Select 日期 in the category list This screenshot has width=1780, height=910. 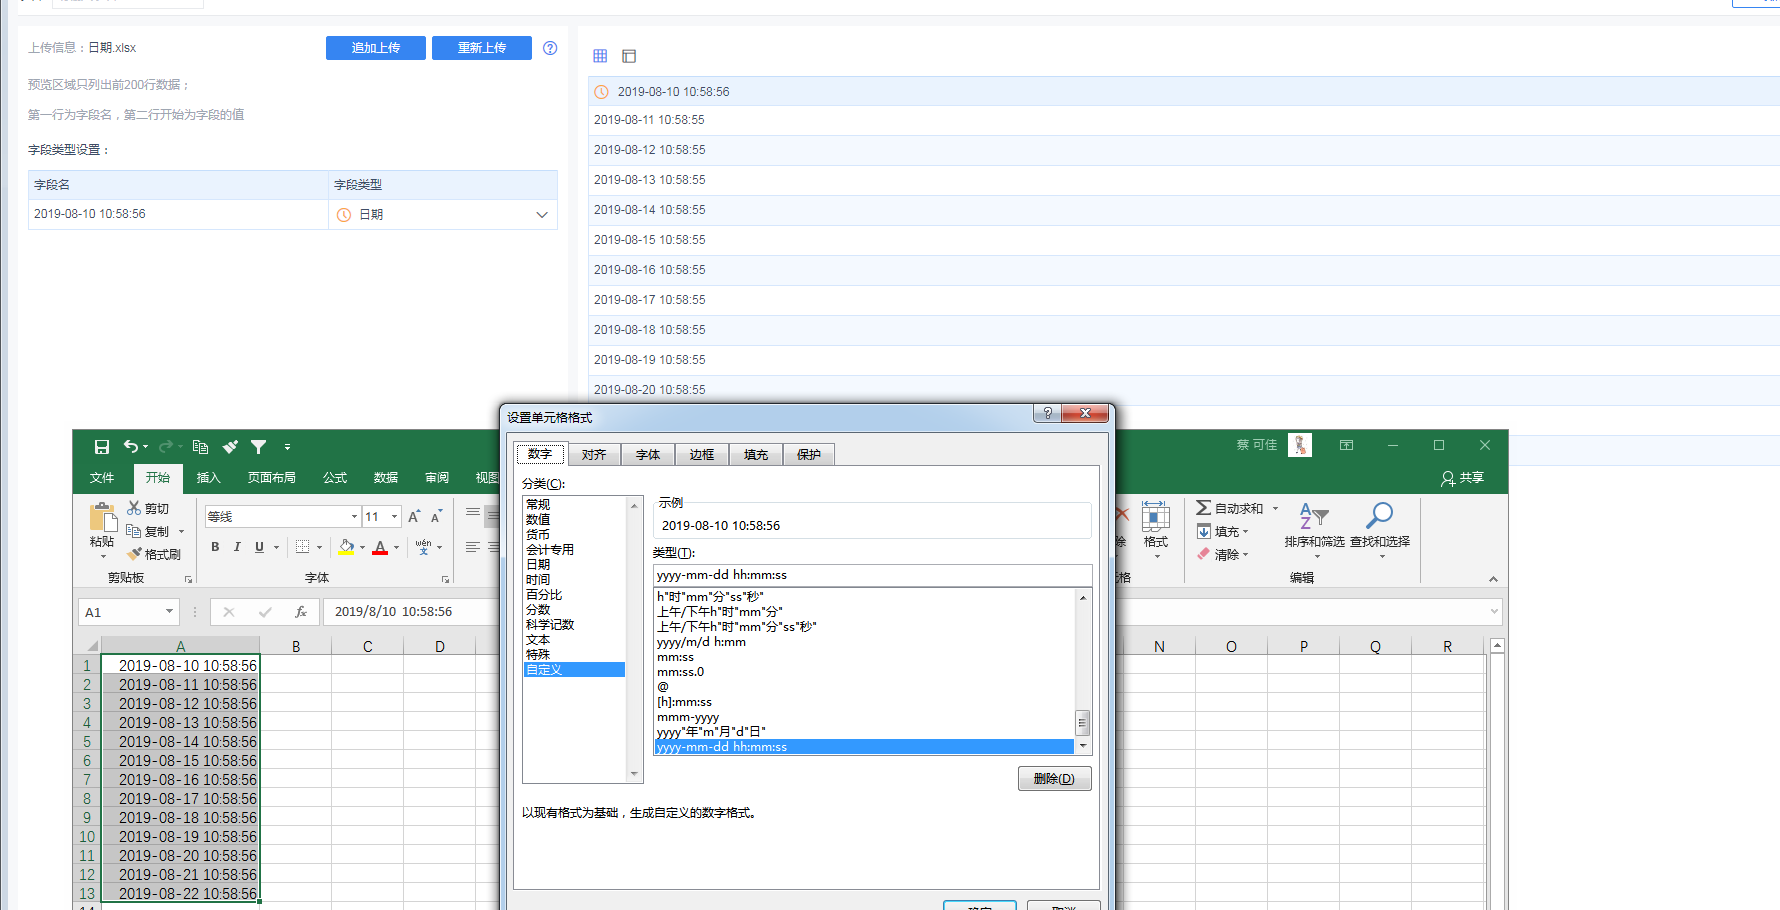(x=538, y=565)
